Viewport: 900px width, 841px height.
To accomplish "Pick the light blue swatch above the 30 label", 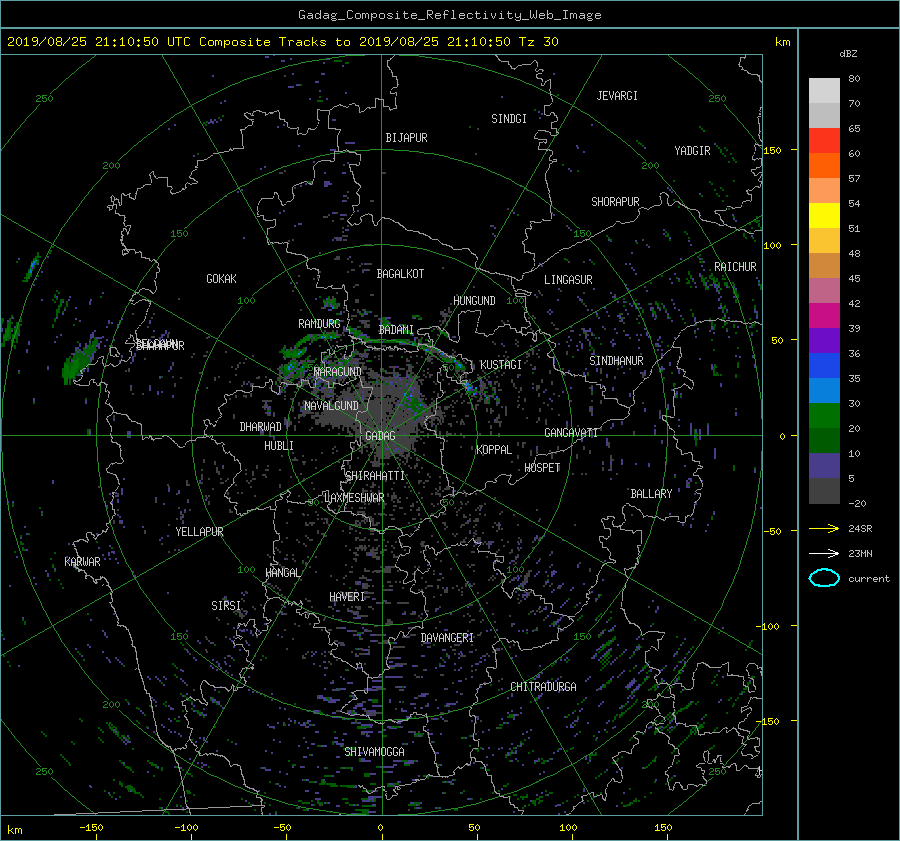I will click(824, 390).
